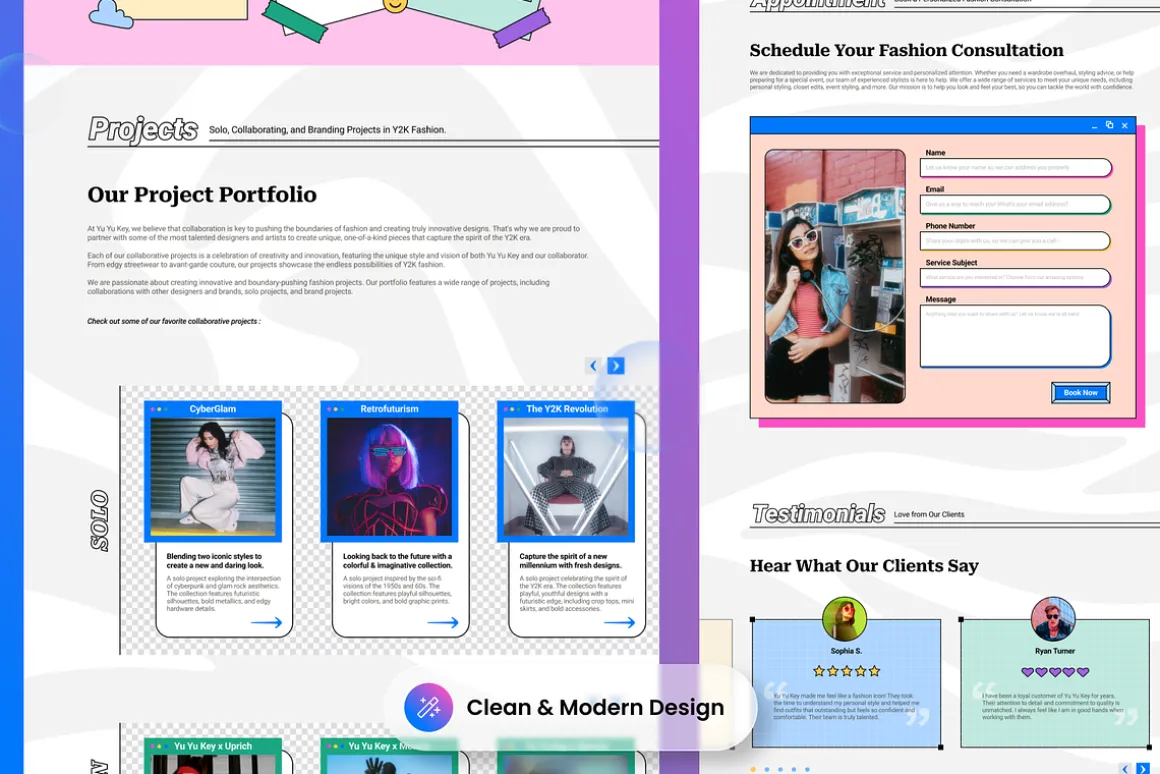The image size is (1160, 774).
Task: Click the Email input field
Action: (x=1015, y=204)
